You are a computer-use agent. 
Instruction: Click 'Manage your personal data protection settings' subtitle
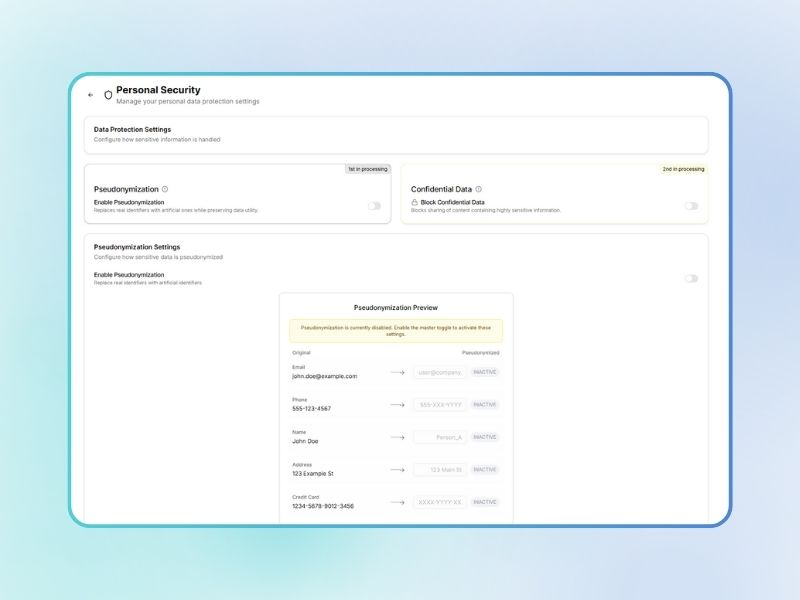pos(188,102)
